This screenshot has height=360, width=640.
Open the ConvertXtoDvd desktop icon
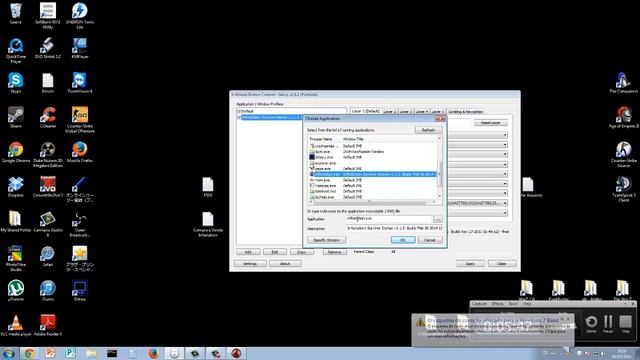[x=48, y=187]
